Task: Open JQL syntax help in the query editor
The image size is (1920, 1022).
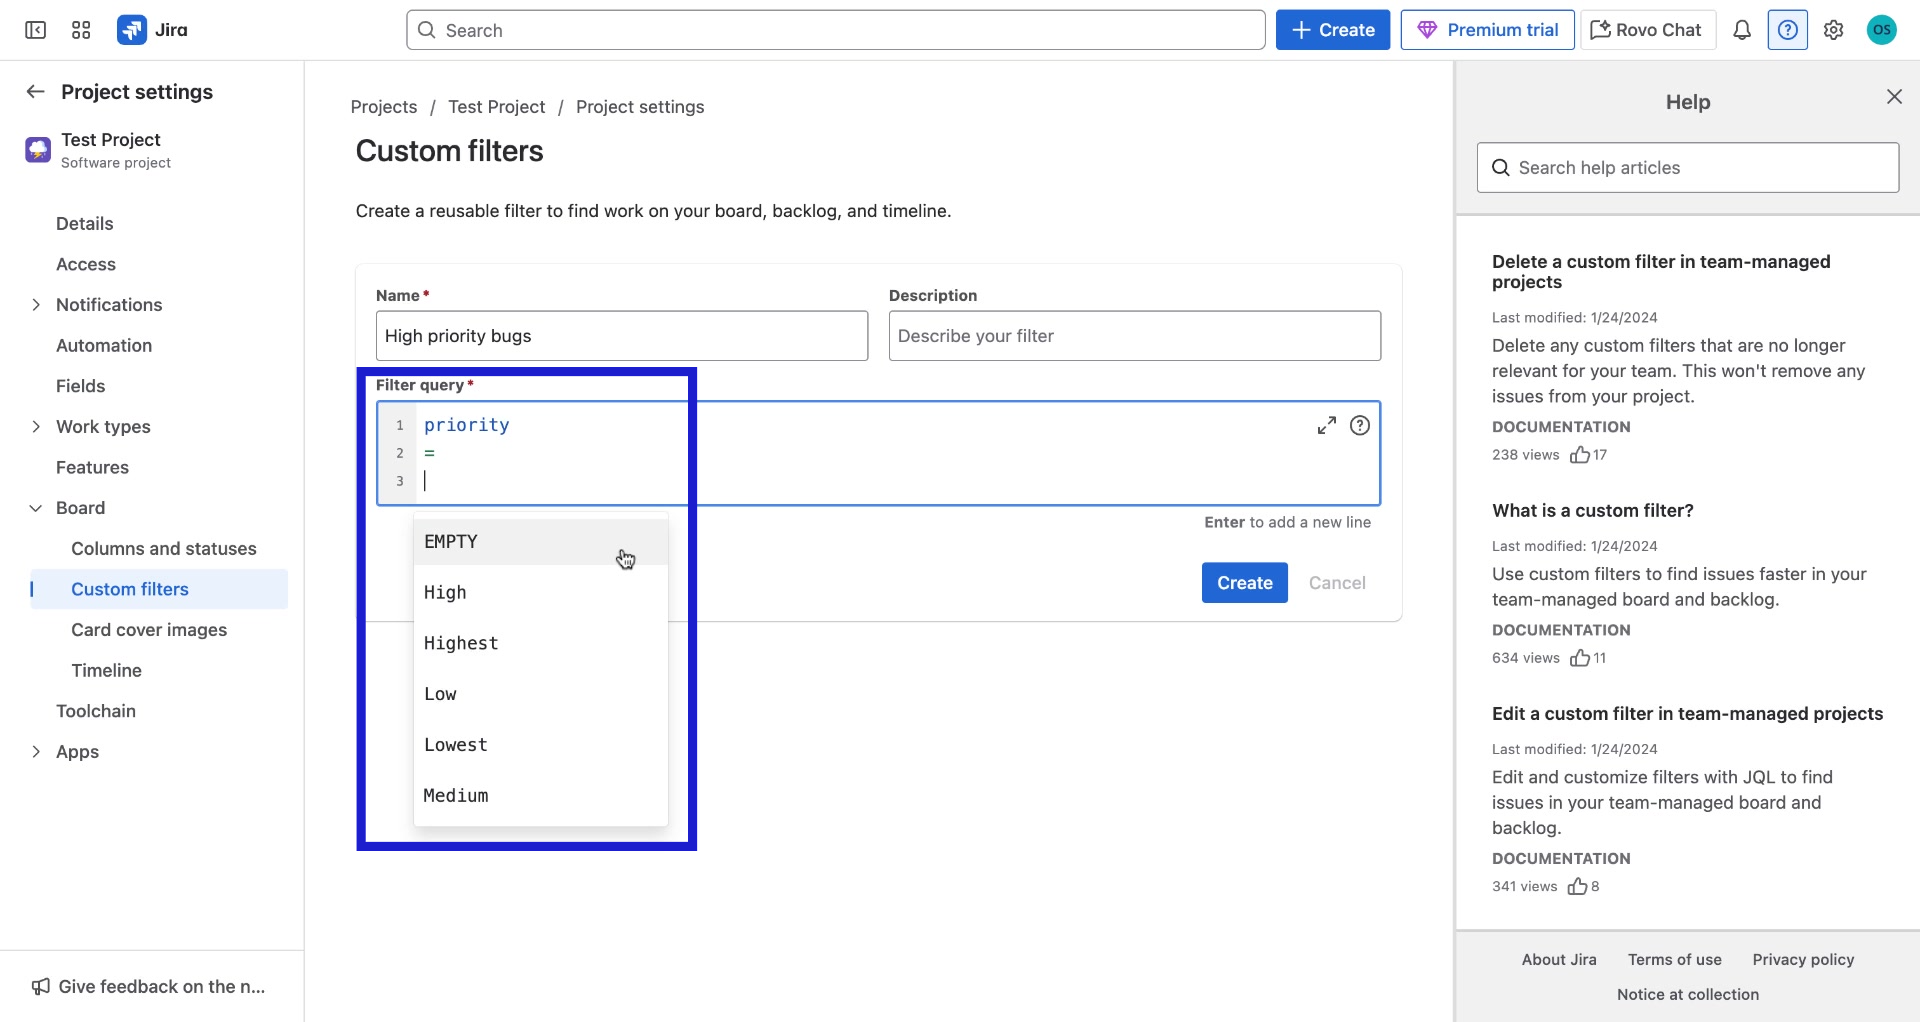Action: click(1360, 425)
